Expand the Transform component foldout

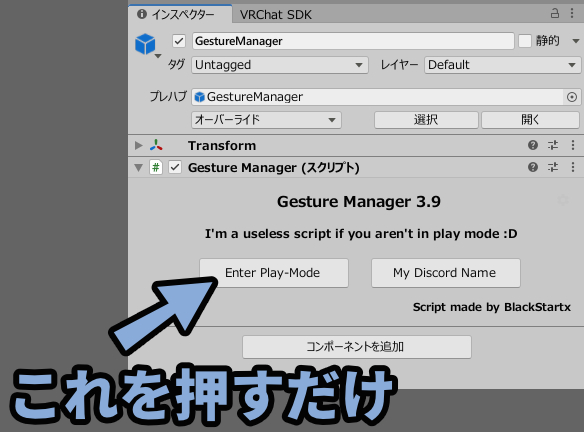tap(139, 145)
